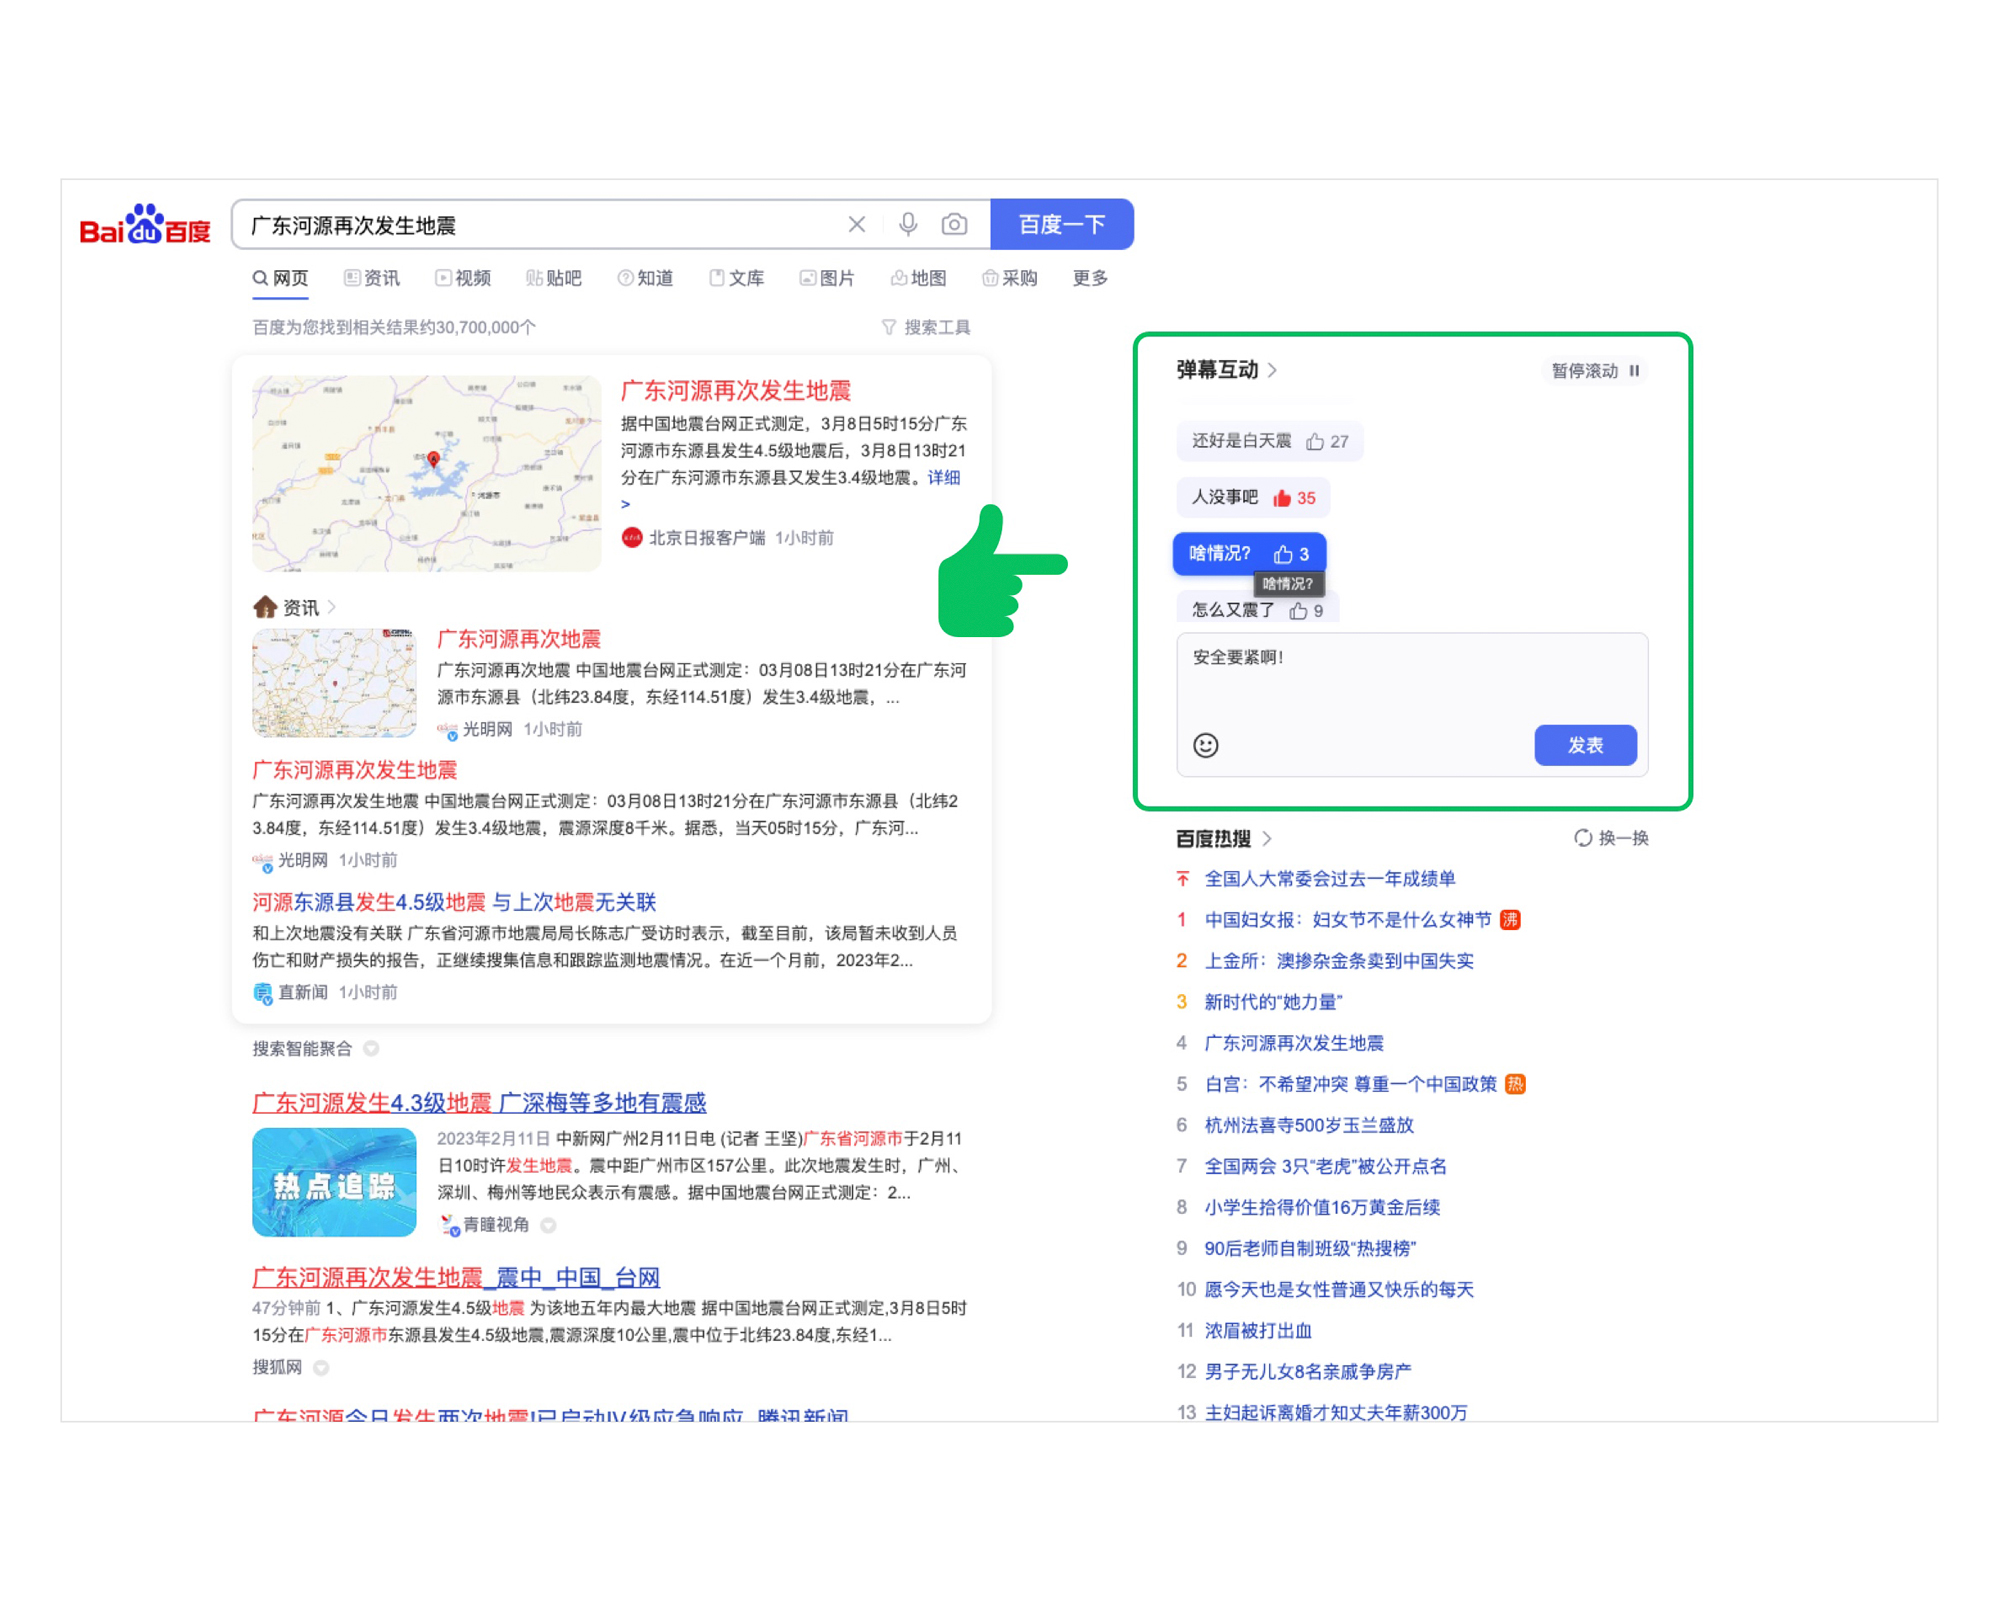The height and width of the screenshot is (1600, 2000).
Task: Open hot search item 广东河源再次发生地震
Action: tap(1293, 1043)
